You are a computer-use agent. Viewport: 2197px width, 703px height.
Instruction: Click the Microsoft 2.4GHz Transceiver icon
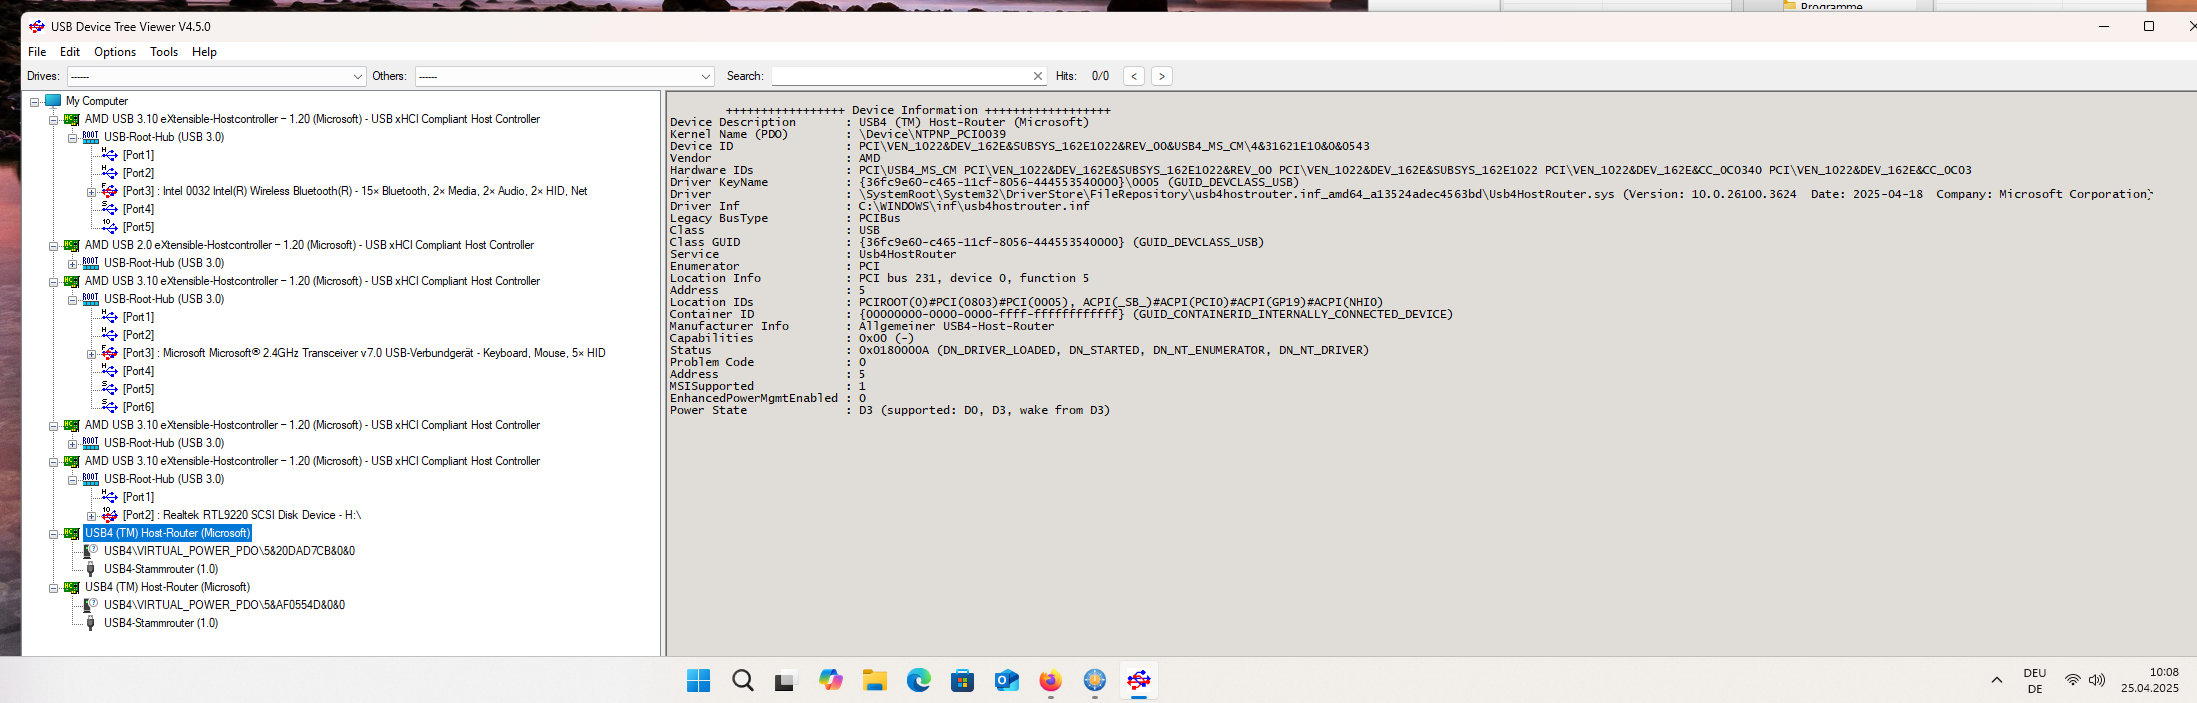point(110,353)
